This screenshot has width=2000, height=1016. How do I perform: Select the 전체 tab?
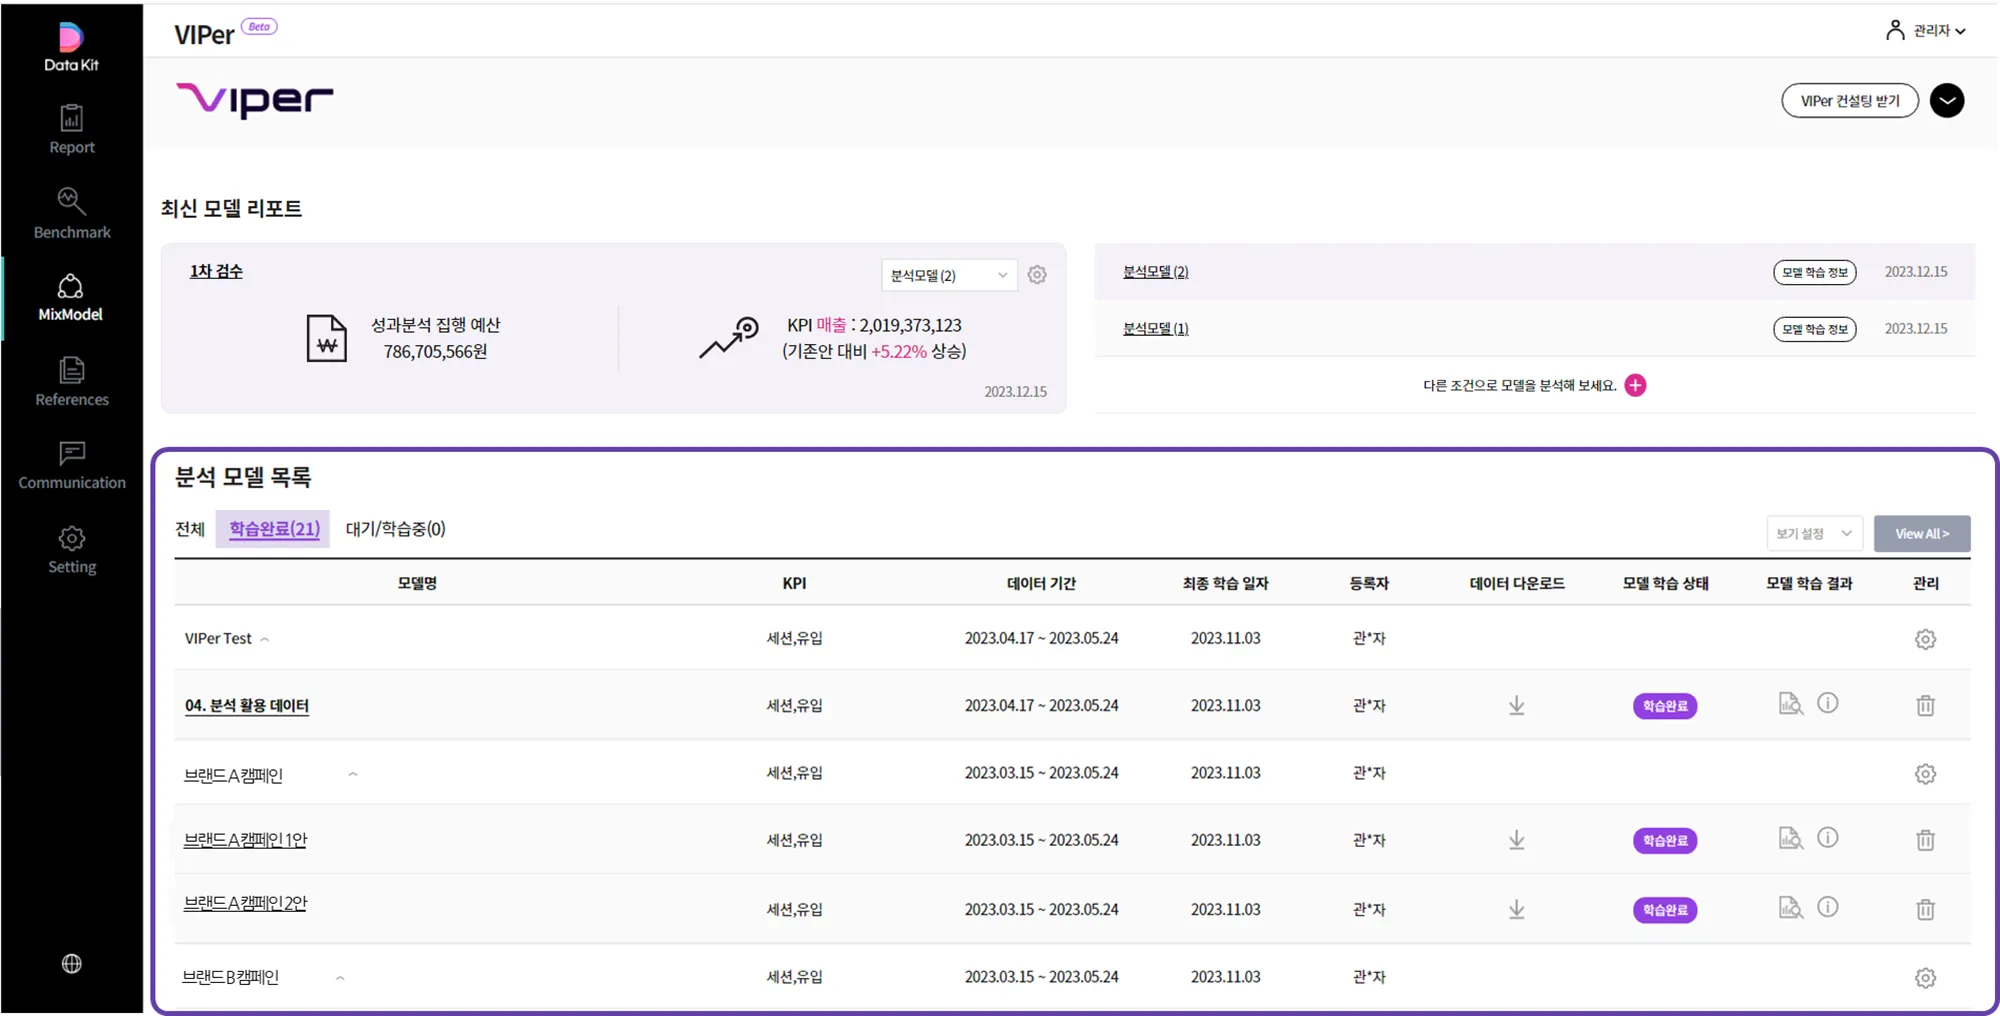click(x=190, y=529)
